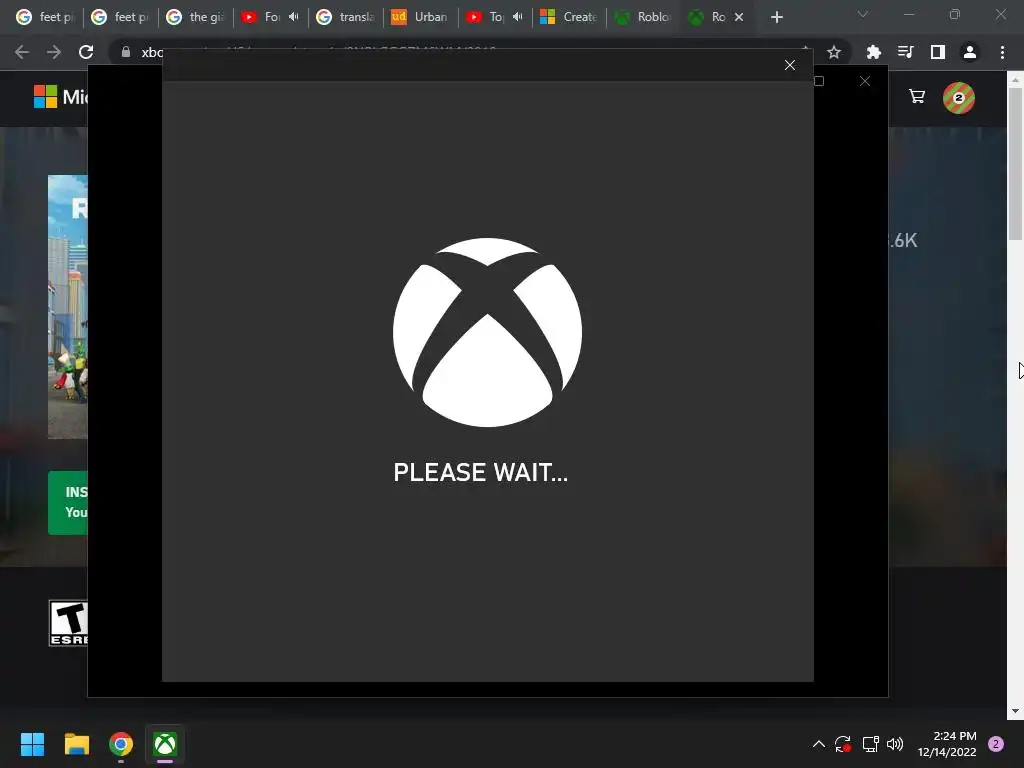Image resolution: width=1024 pixels, height=768 pixels.
Task: Close the black Xbox app window behind
Action: click(865, 81)
